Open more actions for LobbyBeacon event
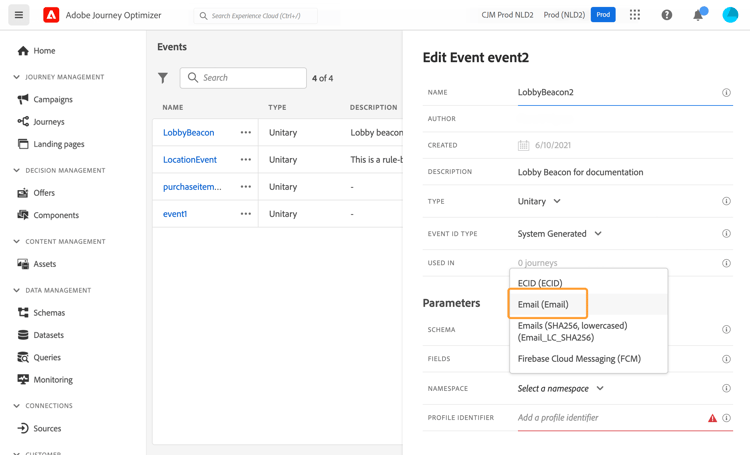Screen dimensions: 750x455 tap(246, 132)
